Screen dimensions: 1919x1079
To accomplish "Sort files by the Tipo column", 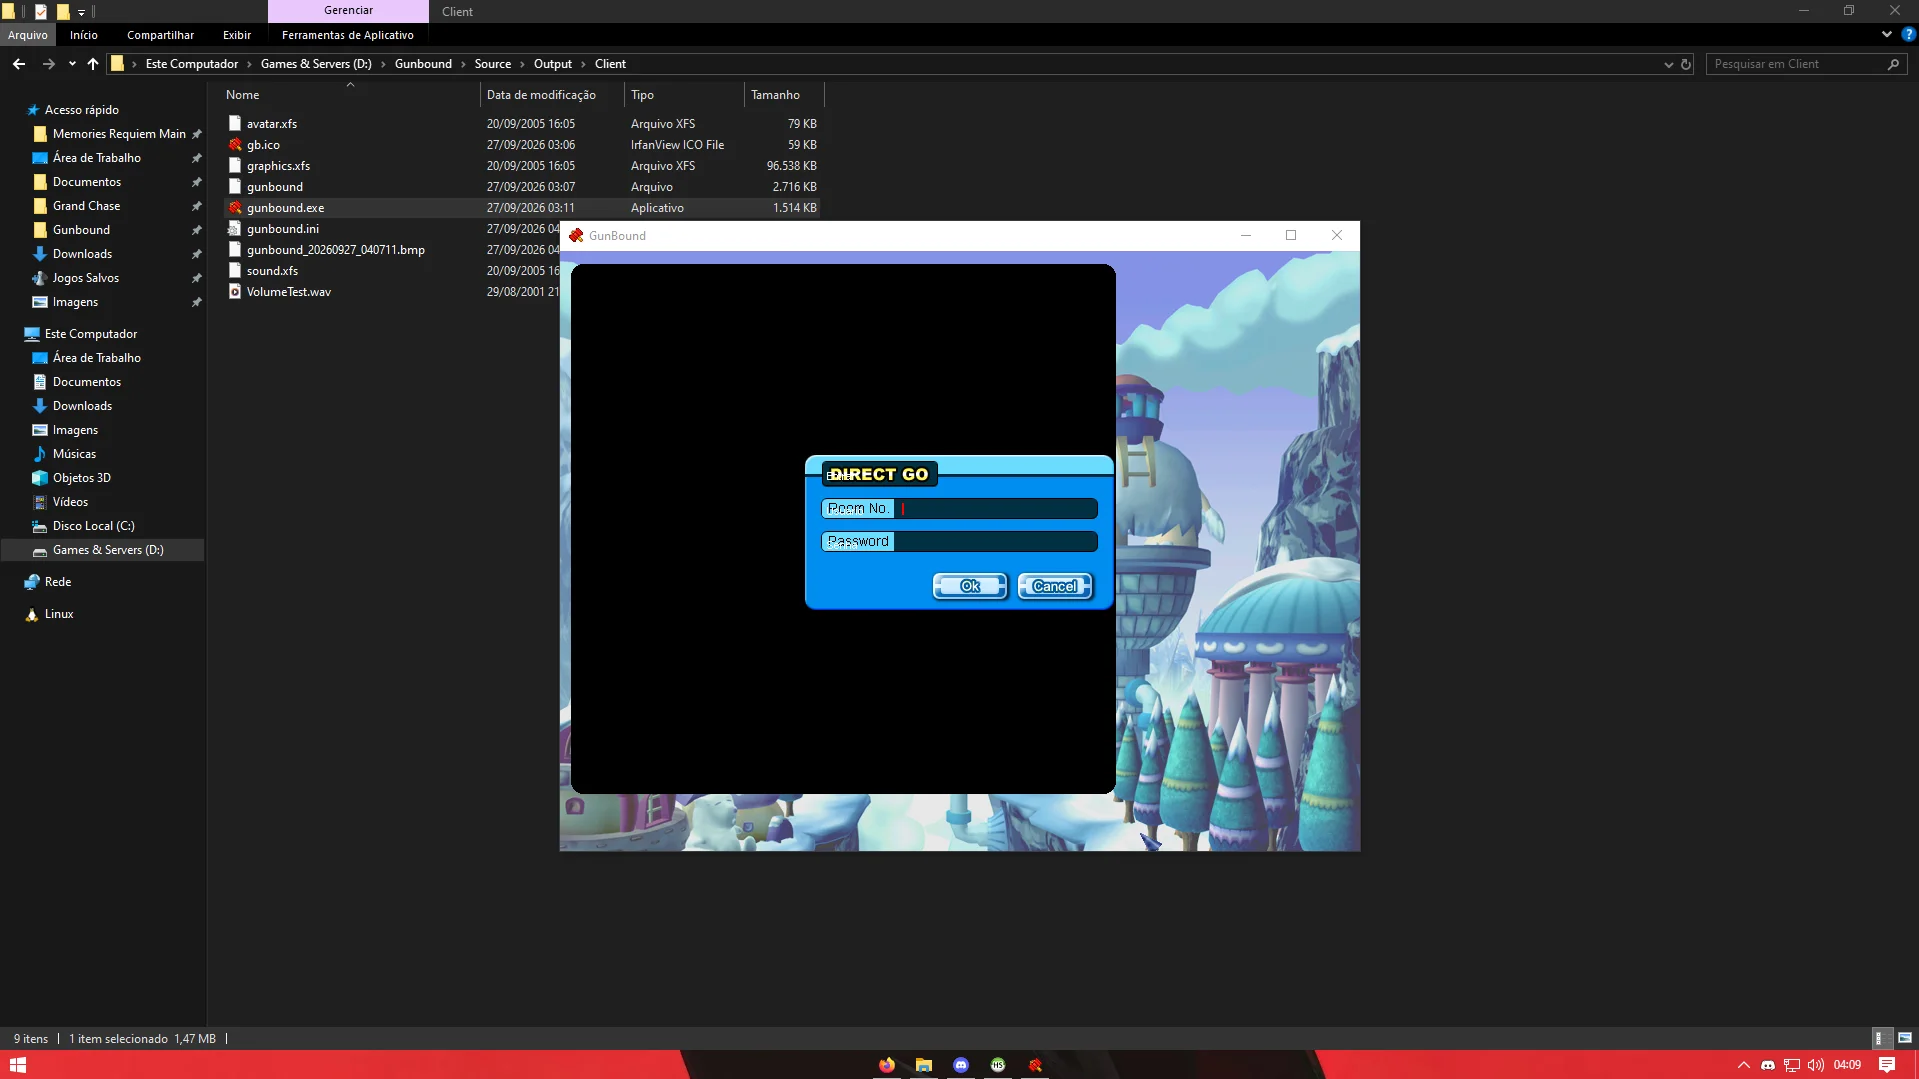I will coord(684,95).
